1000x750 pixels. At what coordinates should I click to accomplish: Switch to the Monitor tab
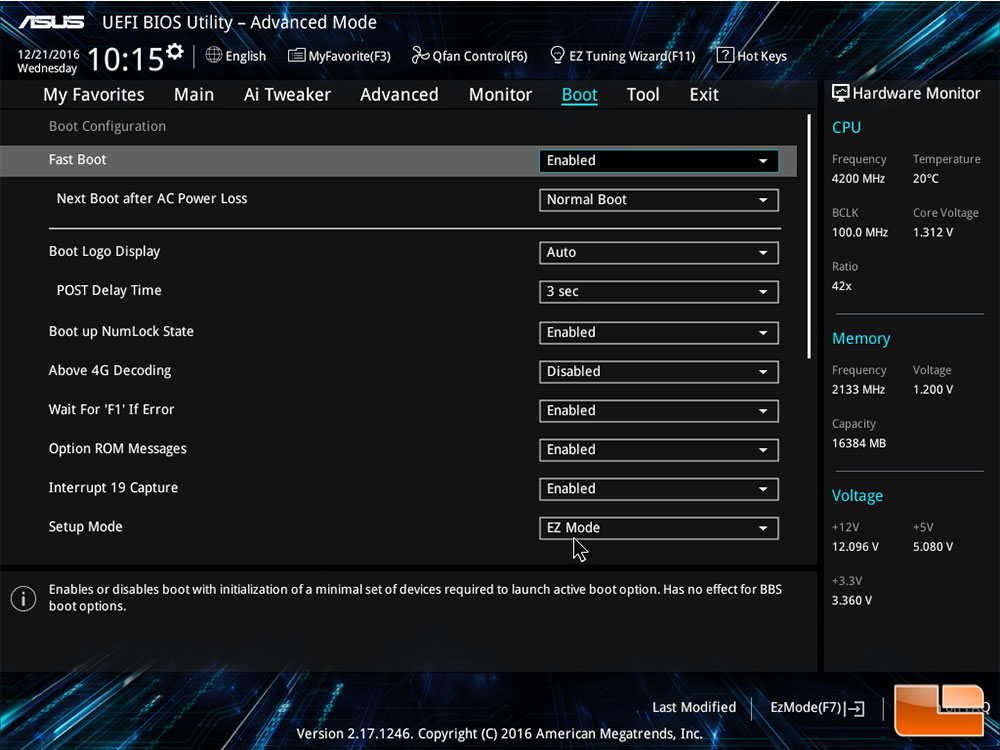tap(500, 94)
